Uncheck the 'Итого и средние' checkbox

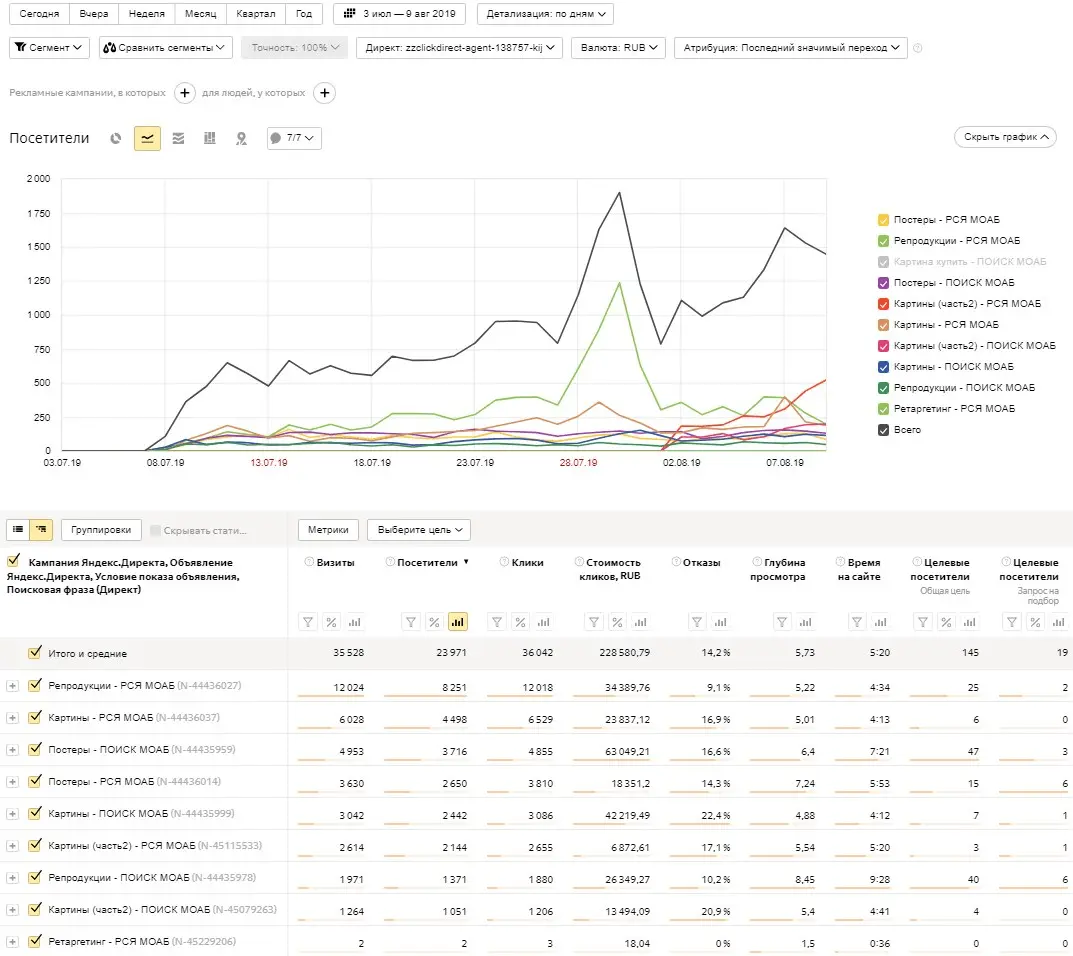coord(35,653)
